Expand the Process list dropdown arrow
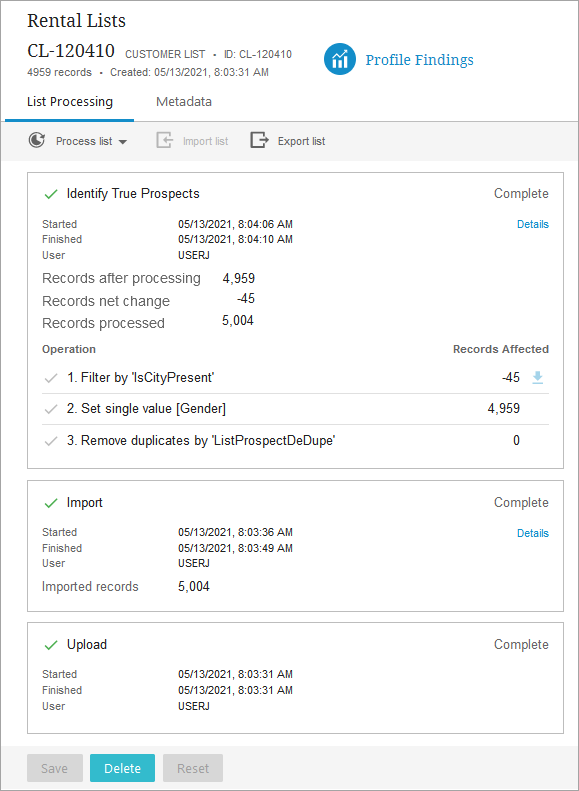This screenshot has width=579, height=791. click(x=123, y=143)
